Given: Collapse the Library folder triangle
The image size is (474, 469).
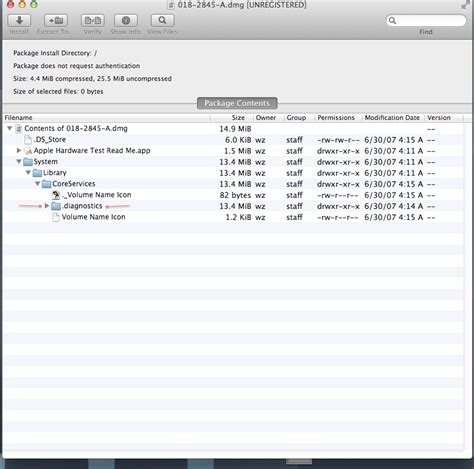Looking at the screenshot, I should 28,173.
